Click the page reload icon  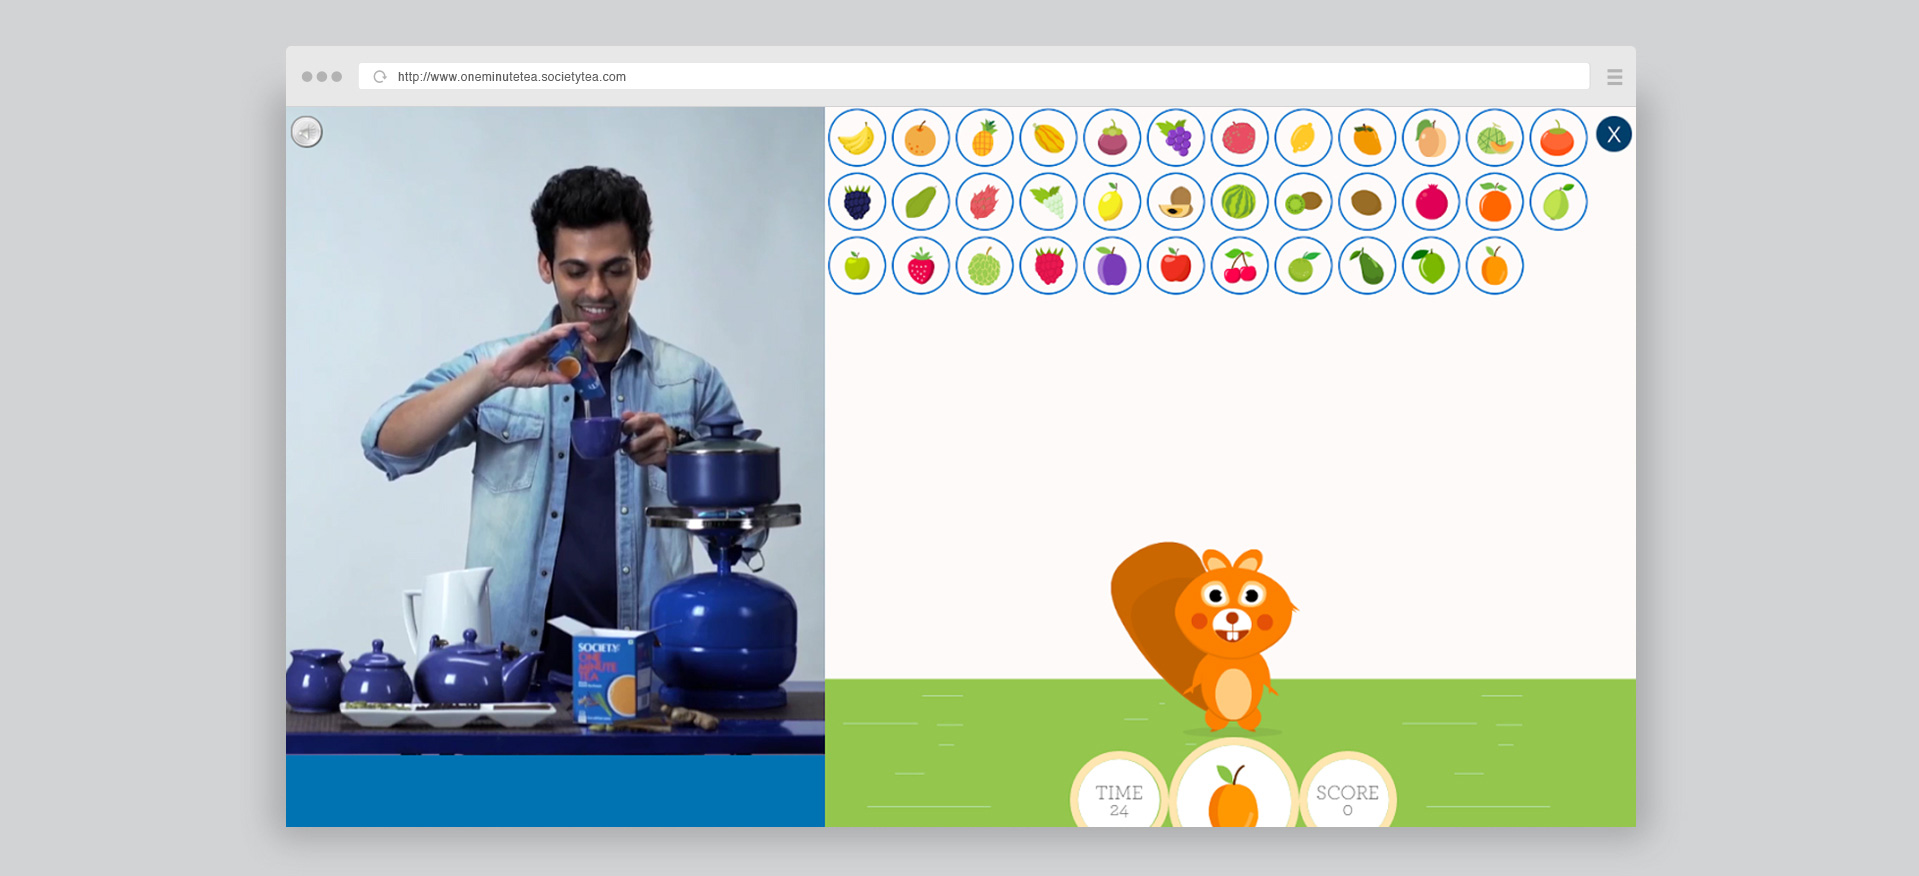[x=380, y=77]
